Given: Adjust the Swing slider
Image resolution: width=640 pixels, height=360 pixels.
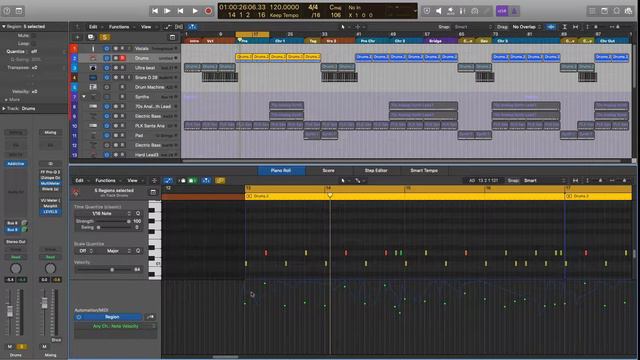Looking at the screenshot, I should [113, 227].
